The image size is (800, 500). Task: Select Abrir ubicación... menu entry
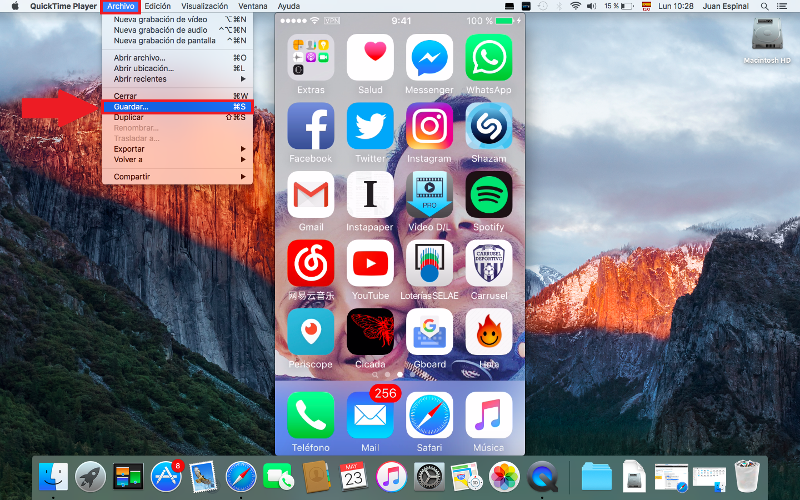tap(177, 68)
